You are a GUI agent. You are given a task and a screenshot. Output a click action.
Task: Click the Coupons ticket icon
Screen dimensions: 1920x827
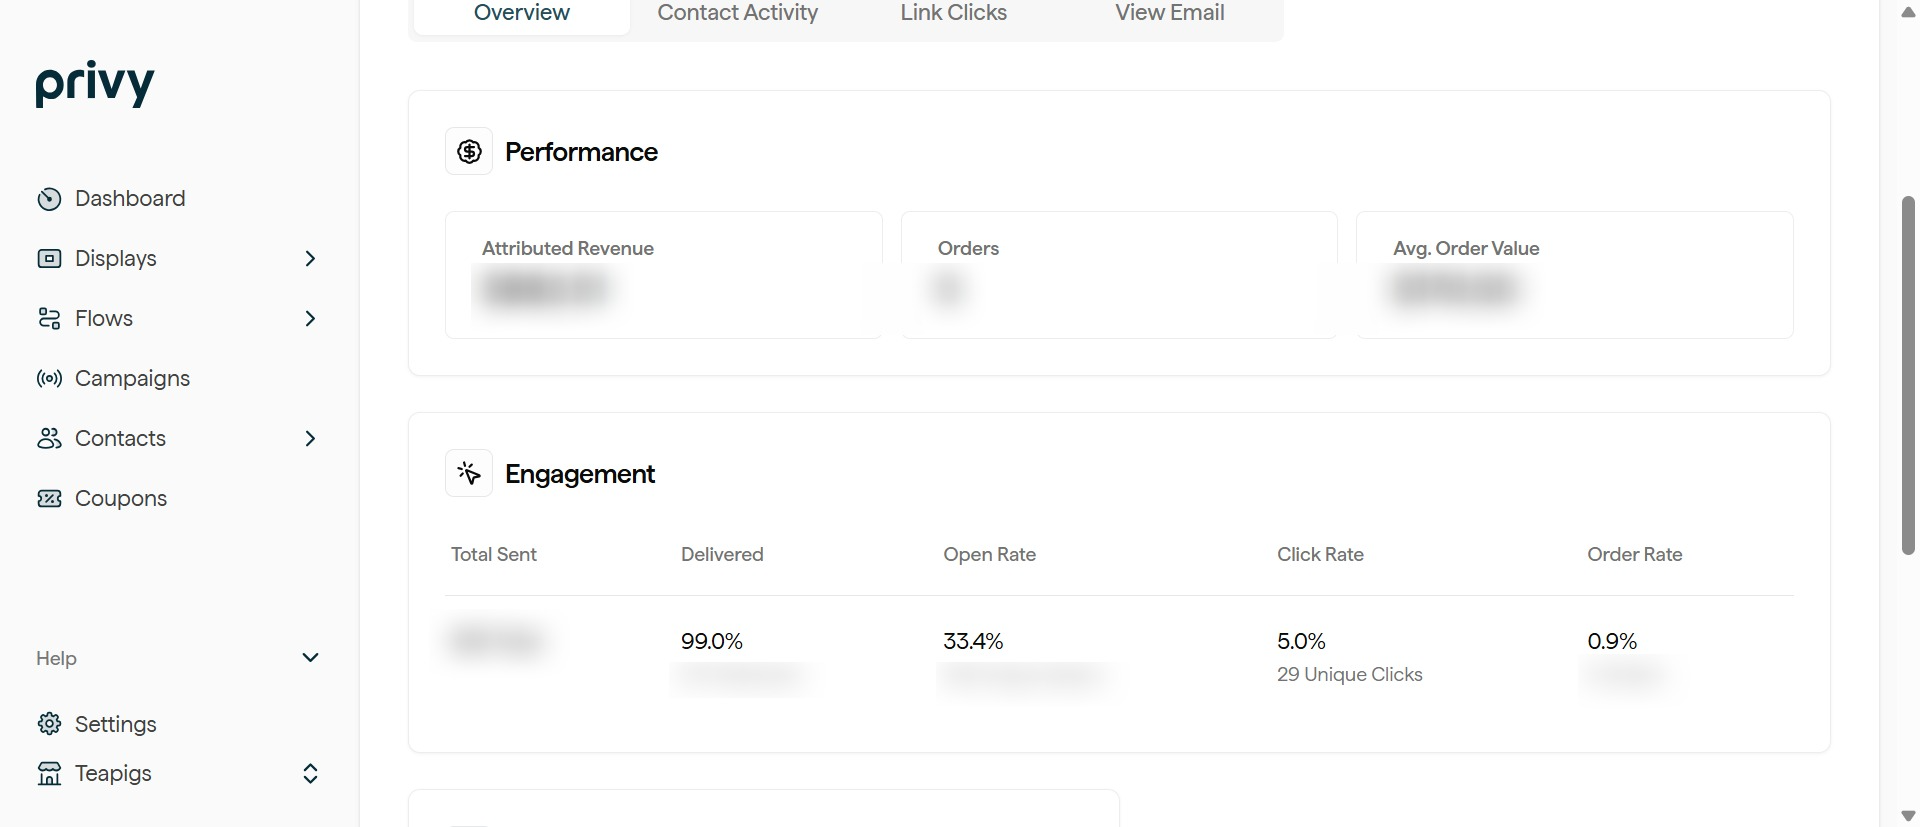point(49,499)
